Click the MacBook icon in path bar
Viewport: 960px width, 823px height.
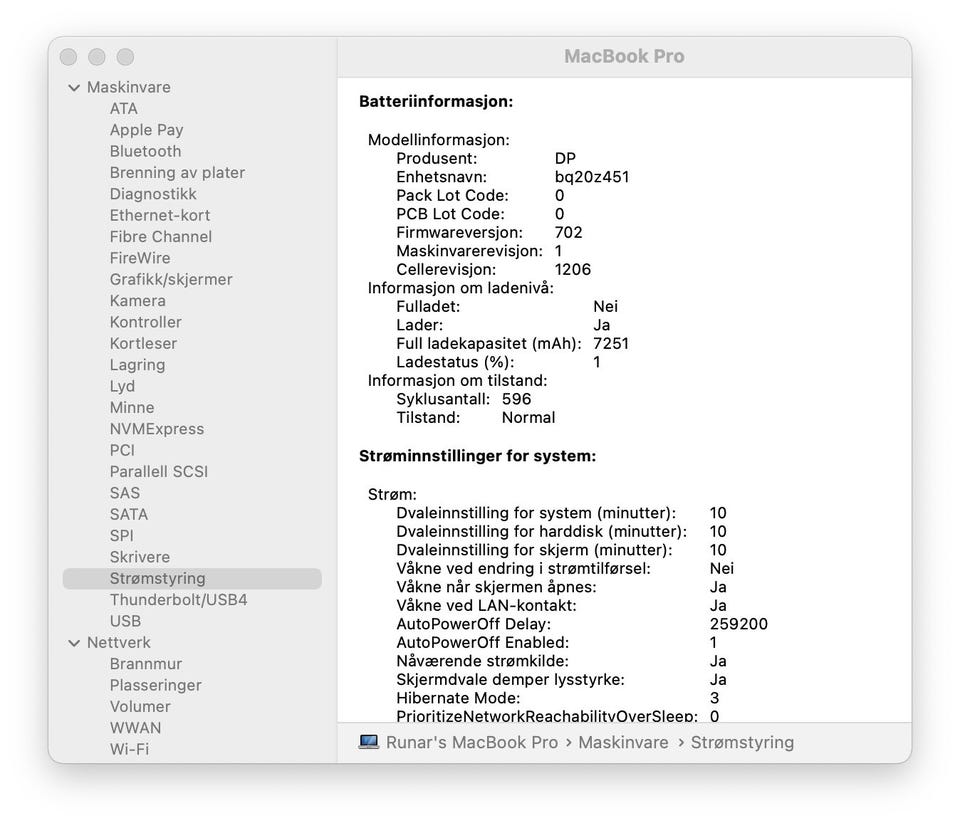[369, 742]
